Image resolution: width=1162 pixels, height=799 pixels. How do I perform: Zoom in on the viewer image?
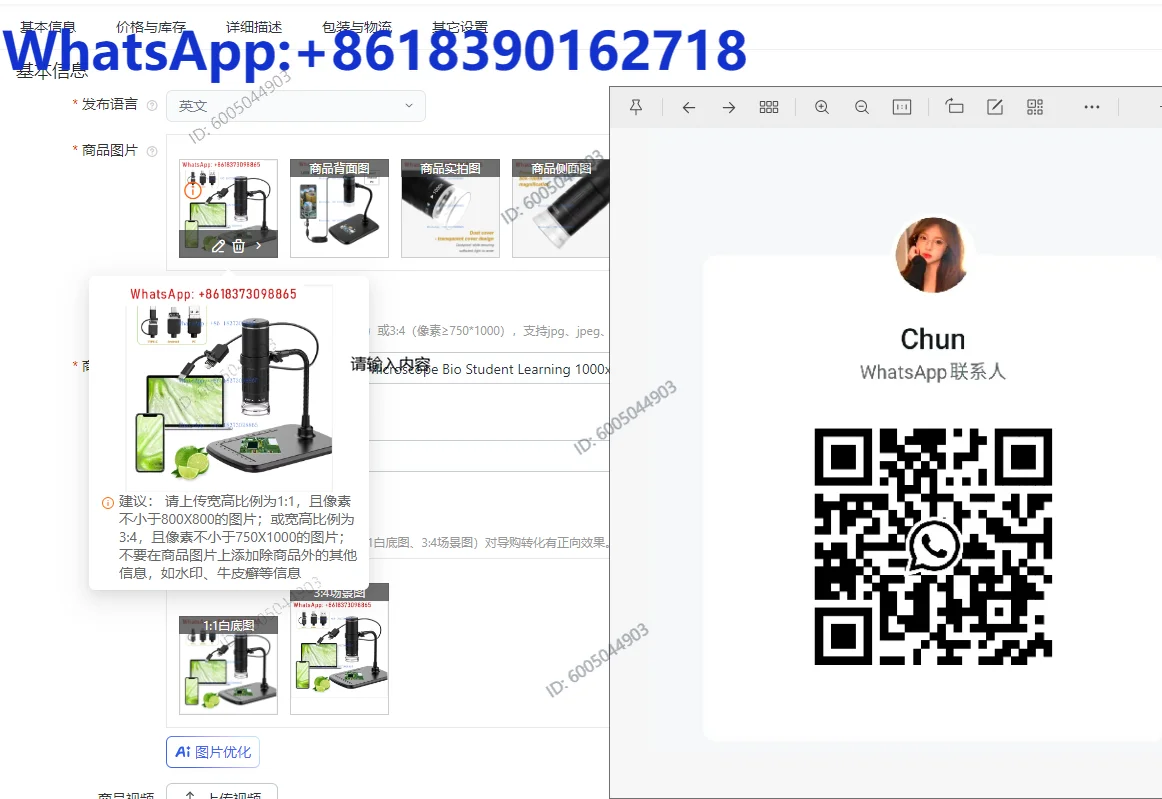pos(822,107)
